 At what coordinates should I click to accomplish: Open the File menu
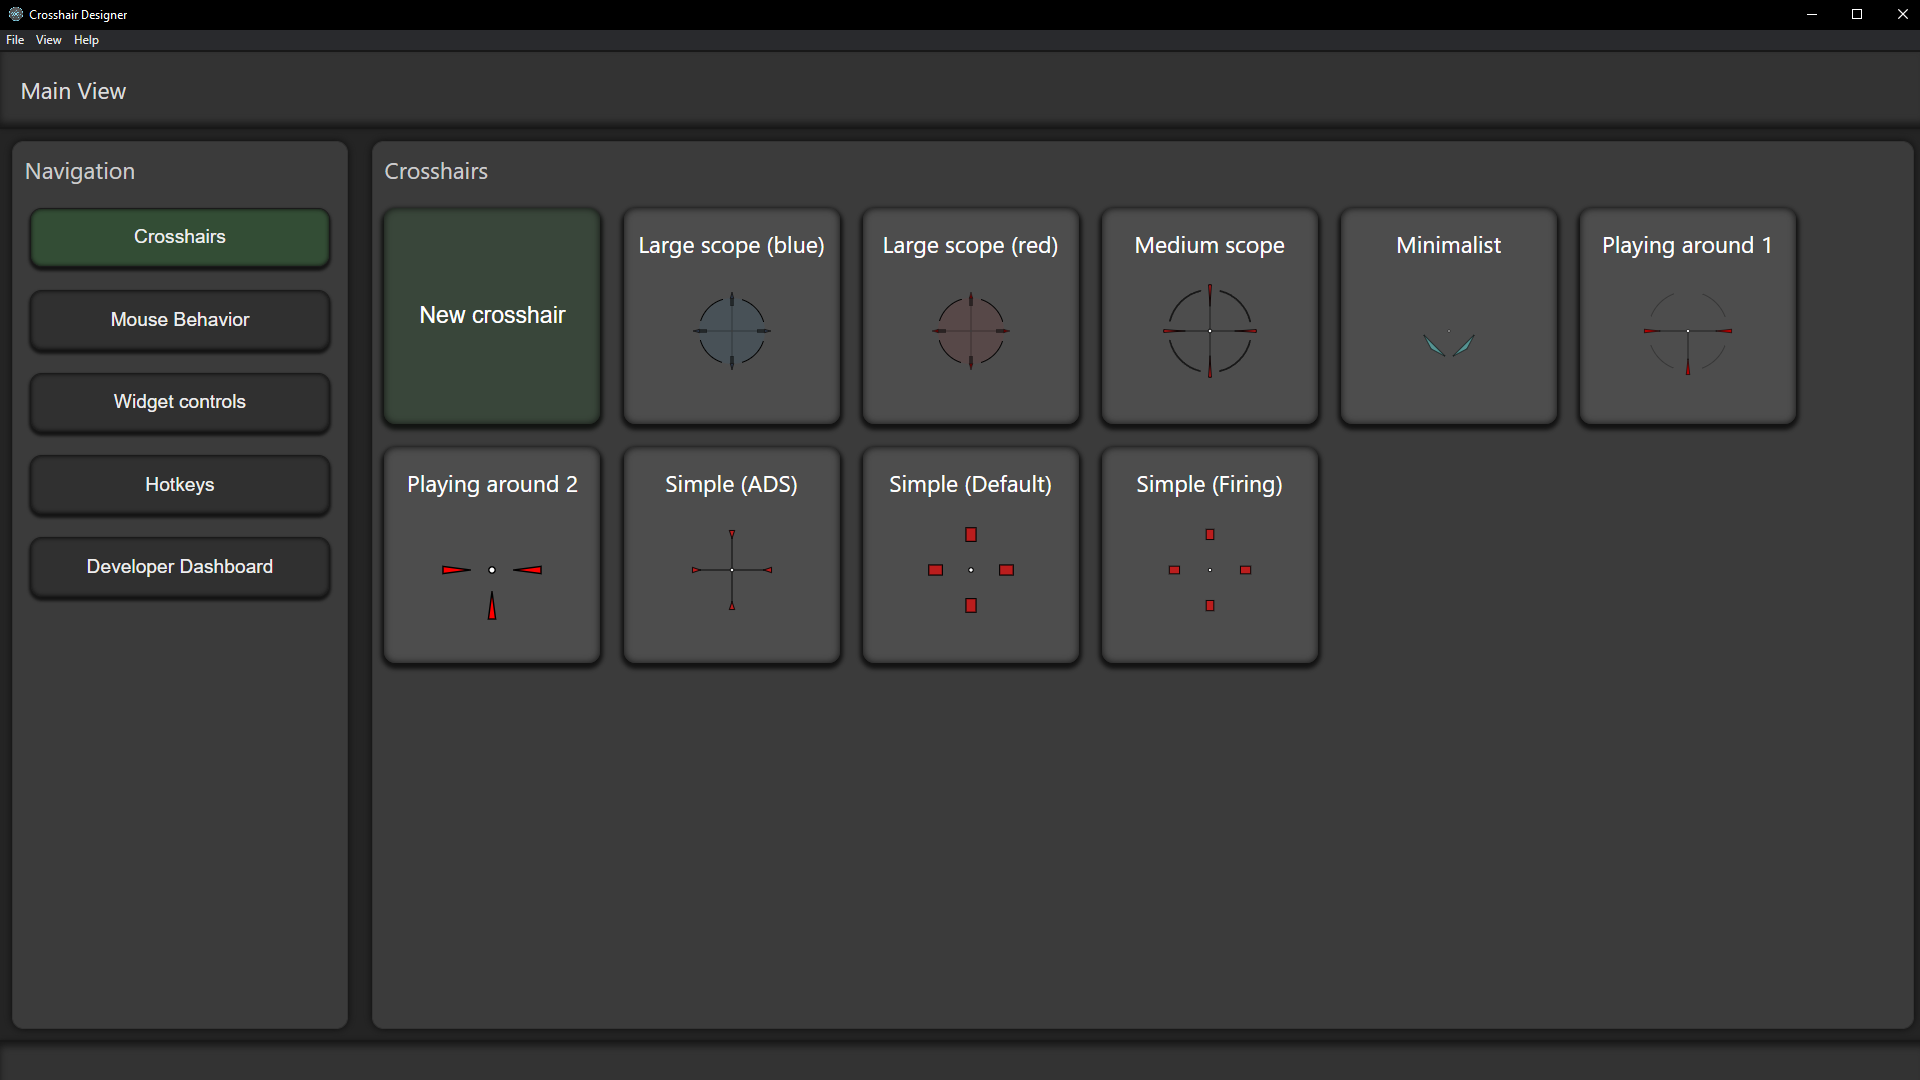coord(15,40)
